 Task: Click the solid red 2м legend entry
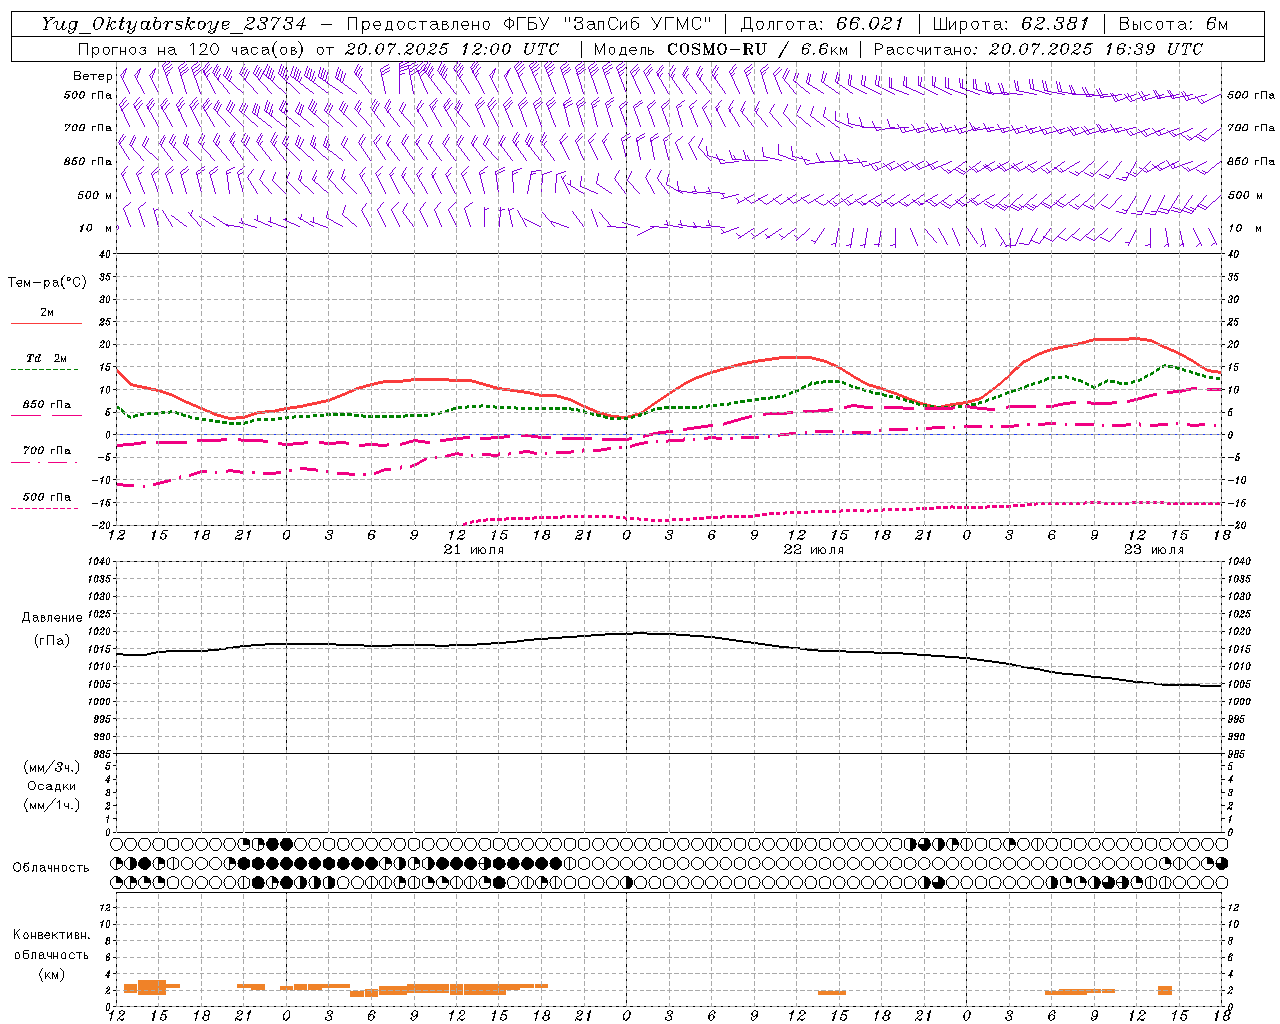tap(46, 313)
